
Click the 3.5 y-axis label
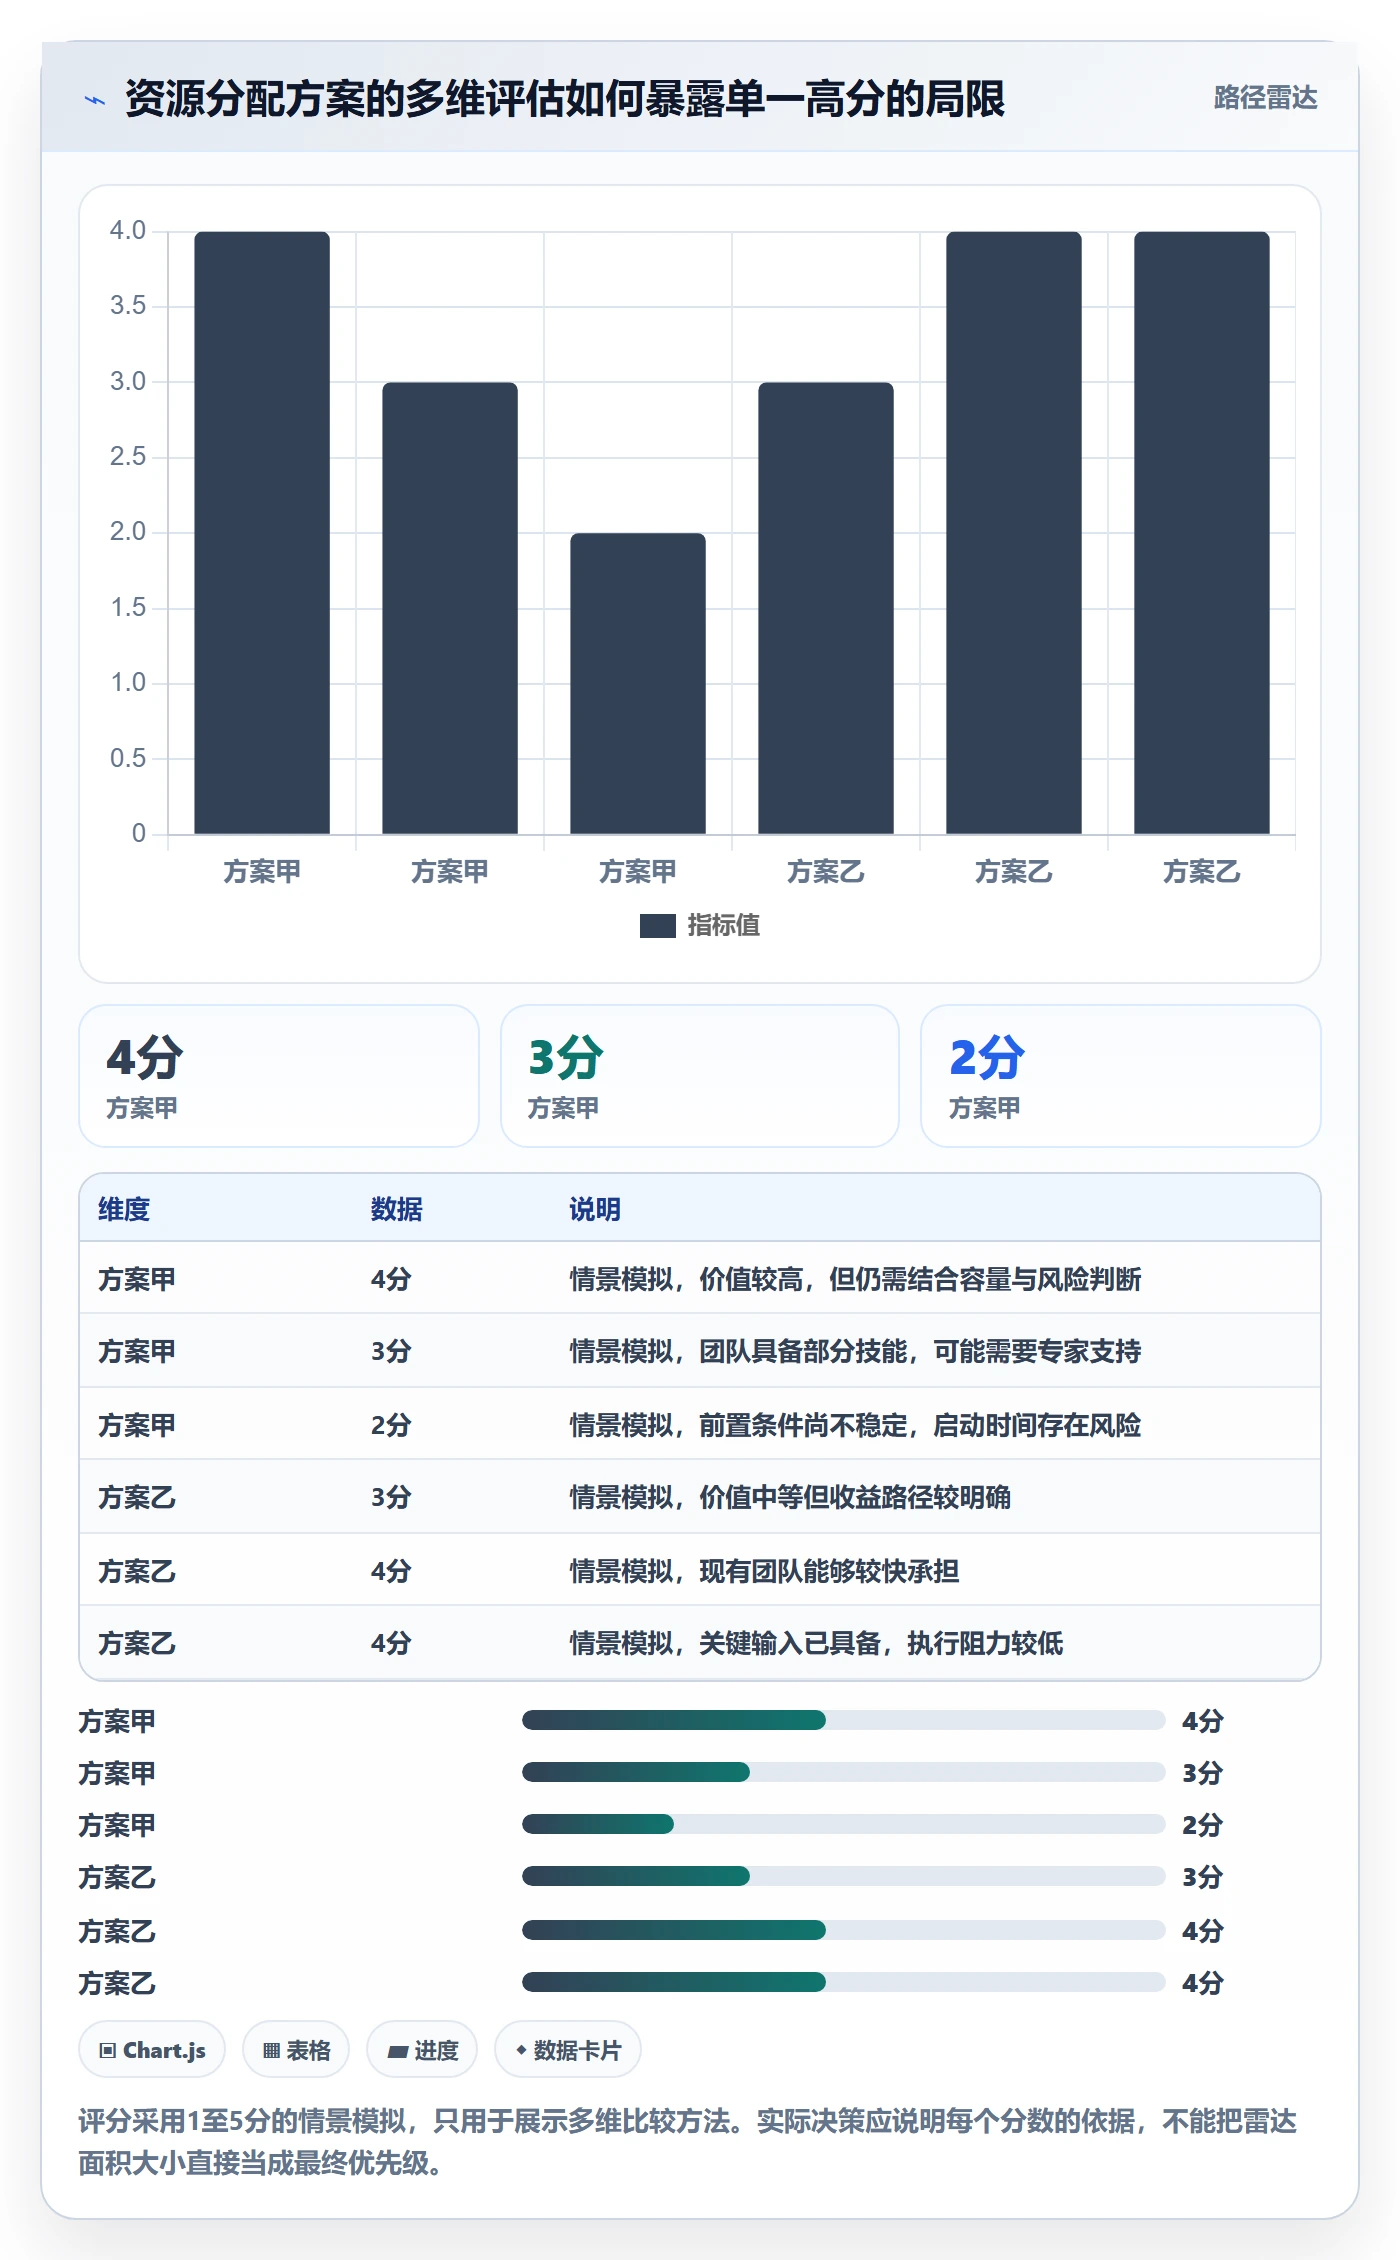coord(128,306)
